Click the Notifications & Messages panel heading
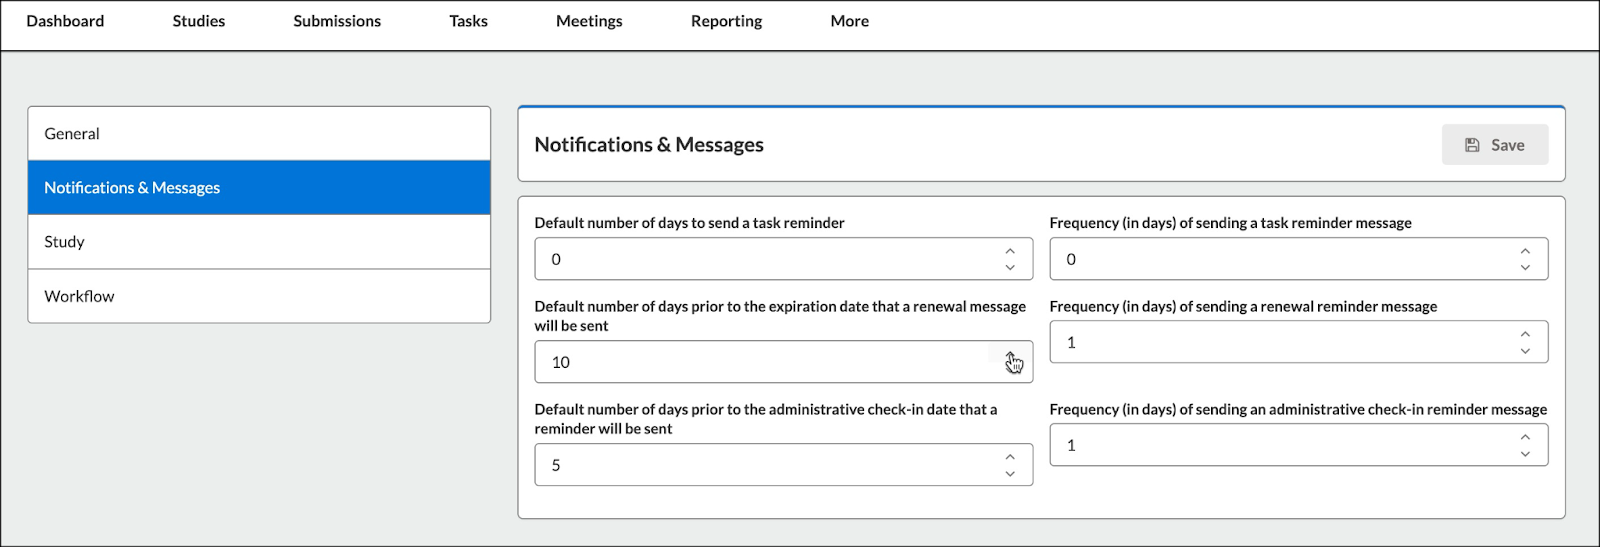This screenshot has width=1600, height=547. click(x=649, y=145)
